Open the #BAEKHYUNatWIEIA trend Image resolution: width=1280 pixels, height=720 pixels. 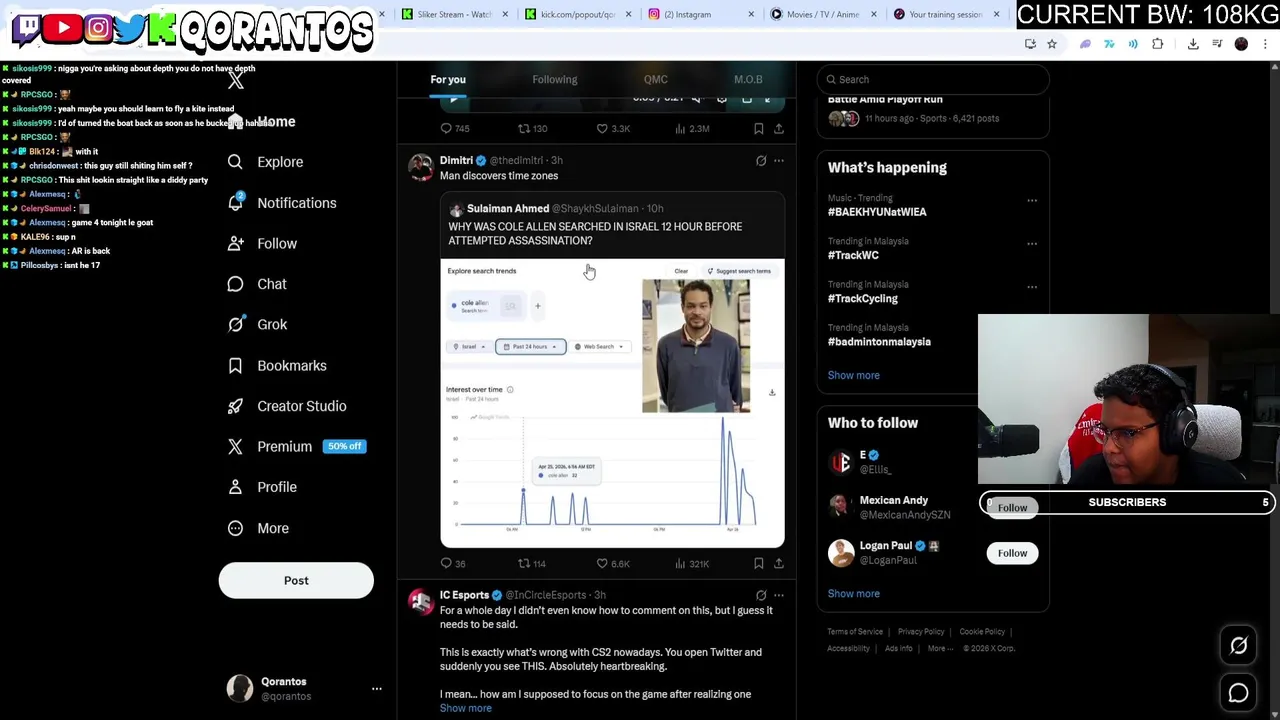coord(877,212)
